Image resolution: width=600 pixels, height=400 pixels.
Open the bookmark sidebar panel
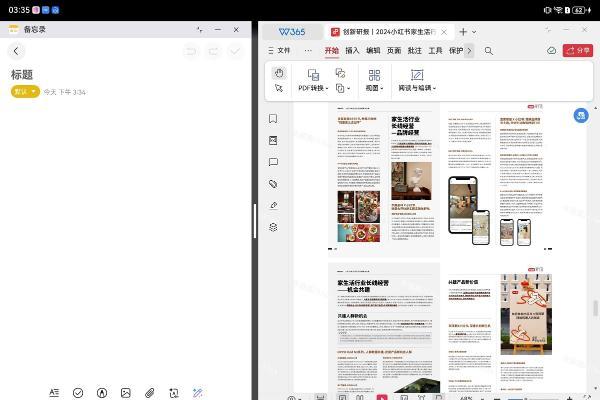click(x=273, y=118)
